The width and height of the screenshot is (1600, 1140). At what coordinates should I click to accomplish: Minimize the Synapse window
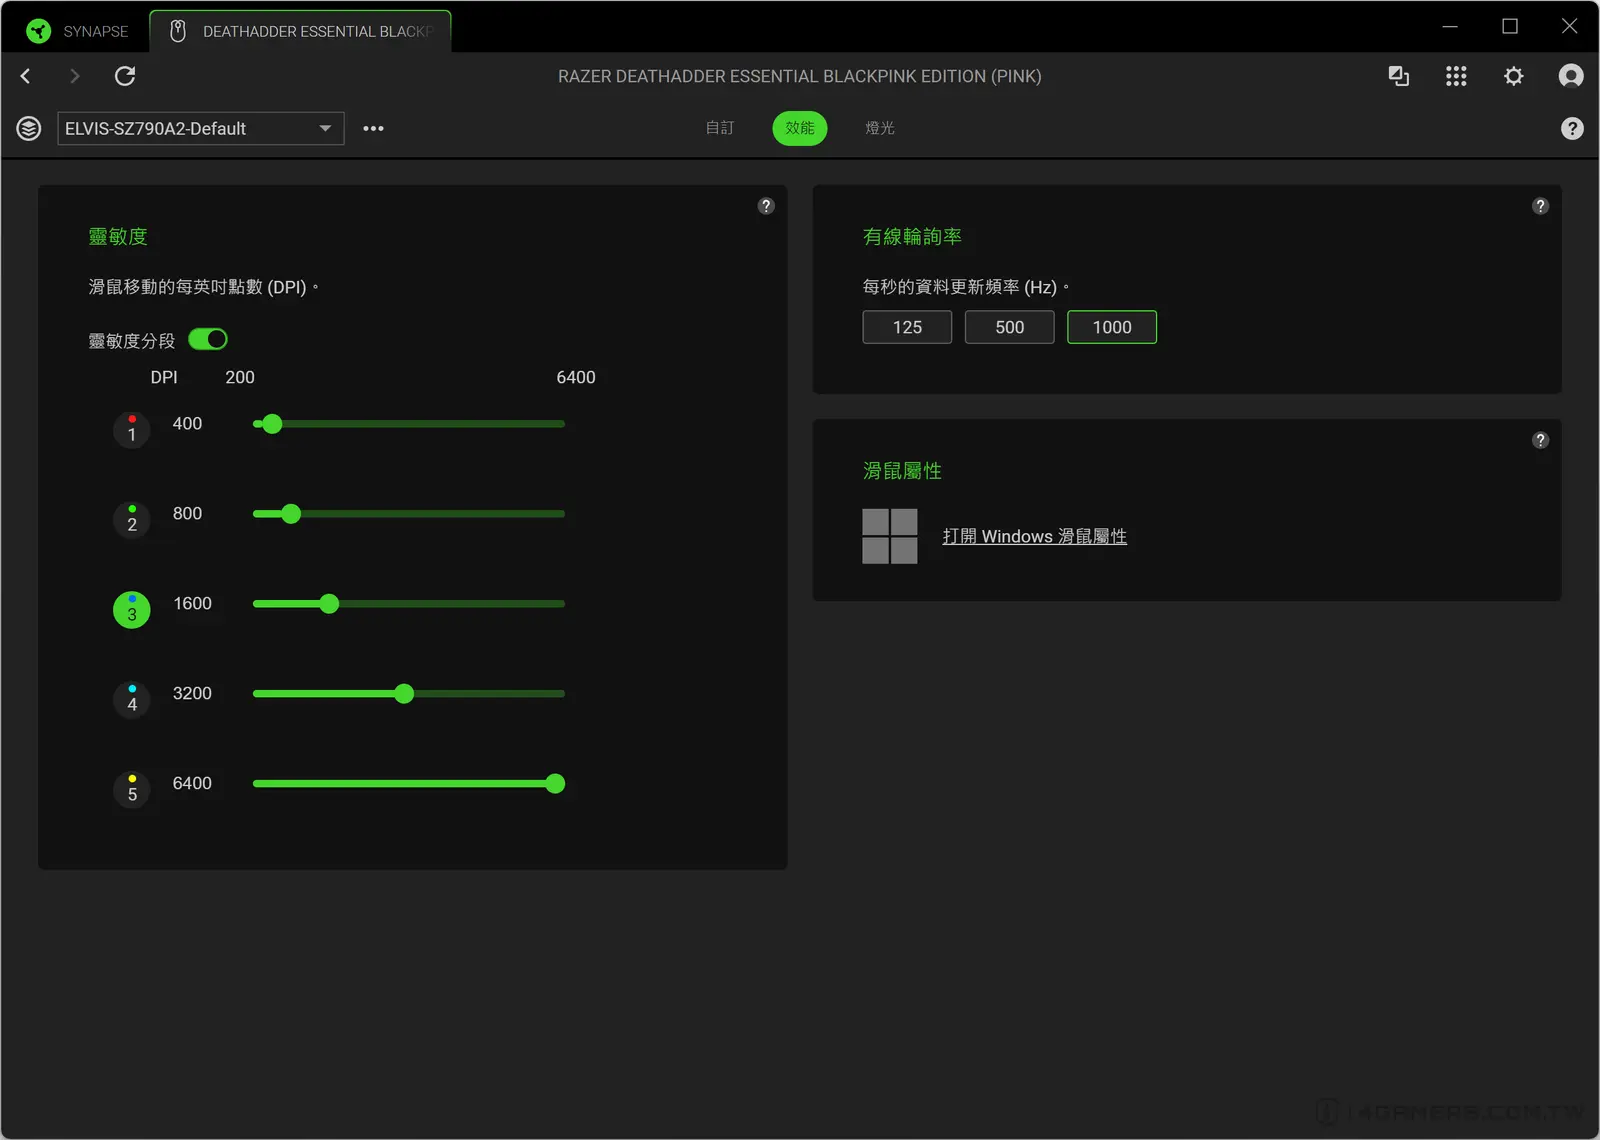pyautogui.click(x=1450, y=26)
